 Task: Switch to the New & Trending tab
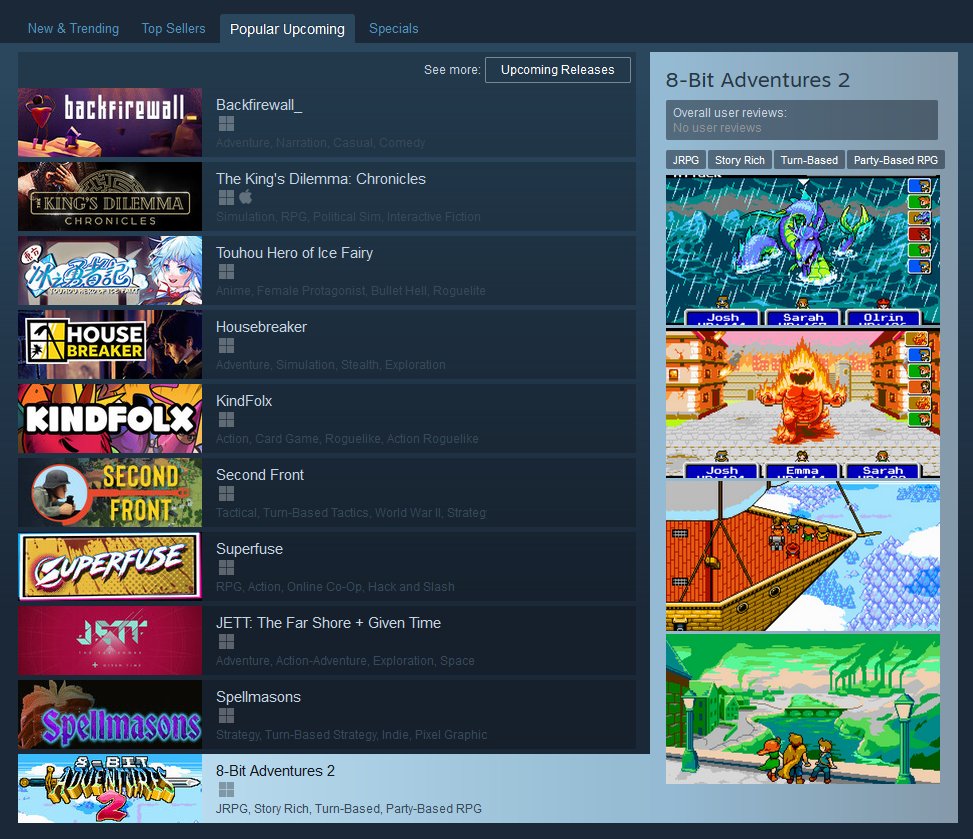(73, 29)
